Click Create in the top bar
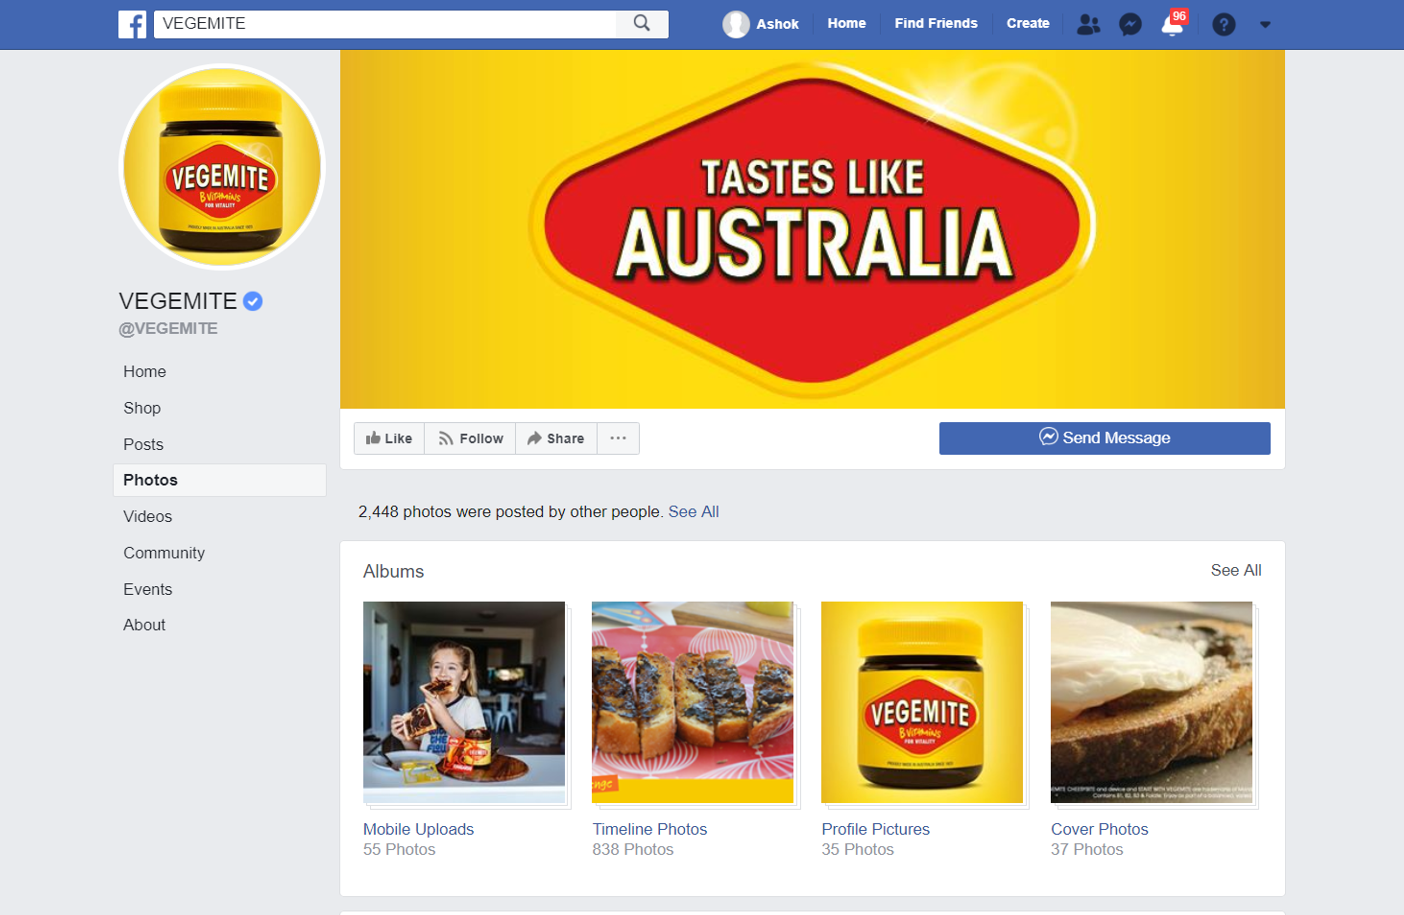 (x=1028, y=23)
